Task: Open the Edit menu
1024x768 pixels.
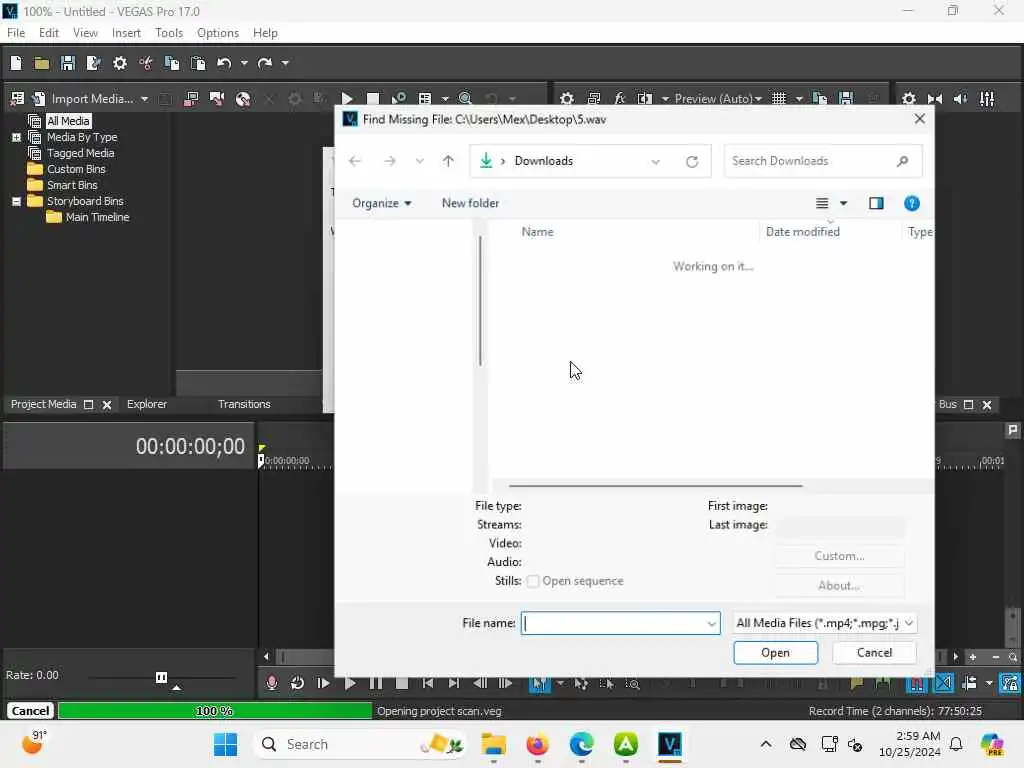Action: pyautogui.click(x=48, y=33)
